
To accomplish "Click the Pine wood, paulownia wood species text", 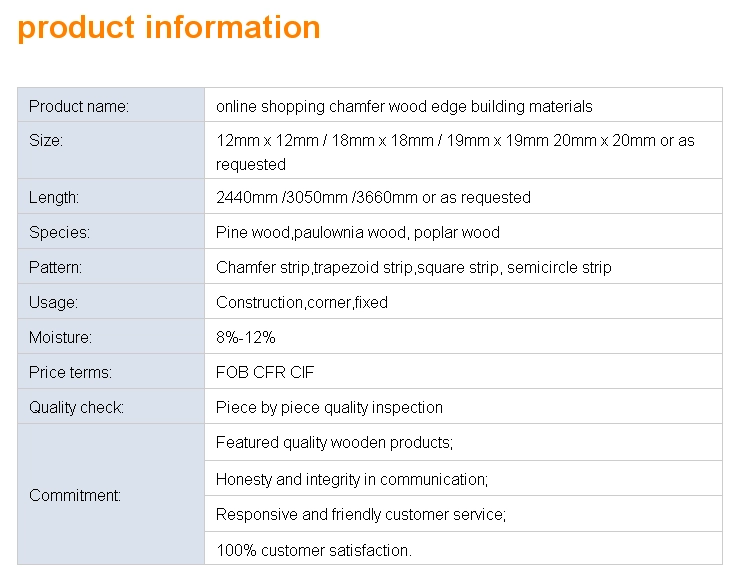I will tap(358, 232).
